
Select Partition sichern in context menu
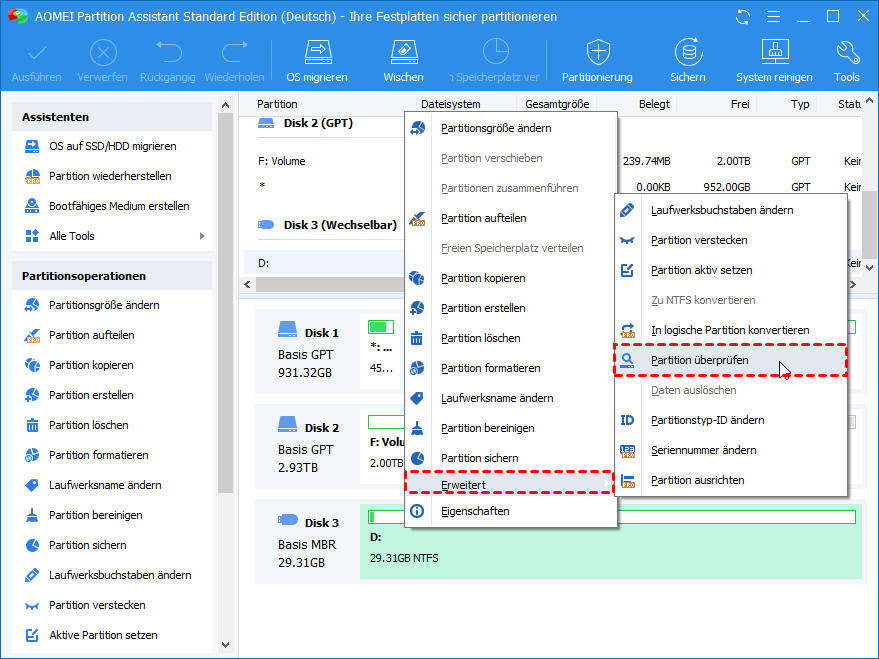[510, 458]
